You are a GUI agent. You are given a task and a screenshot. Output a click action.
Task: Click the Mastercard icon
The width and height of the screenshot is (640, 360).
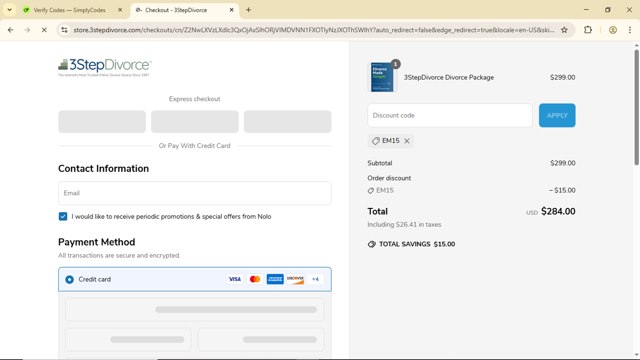(255, 279)
